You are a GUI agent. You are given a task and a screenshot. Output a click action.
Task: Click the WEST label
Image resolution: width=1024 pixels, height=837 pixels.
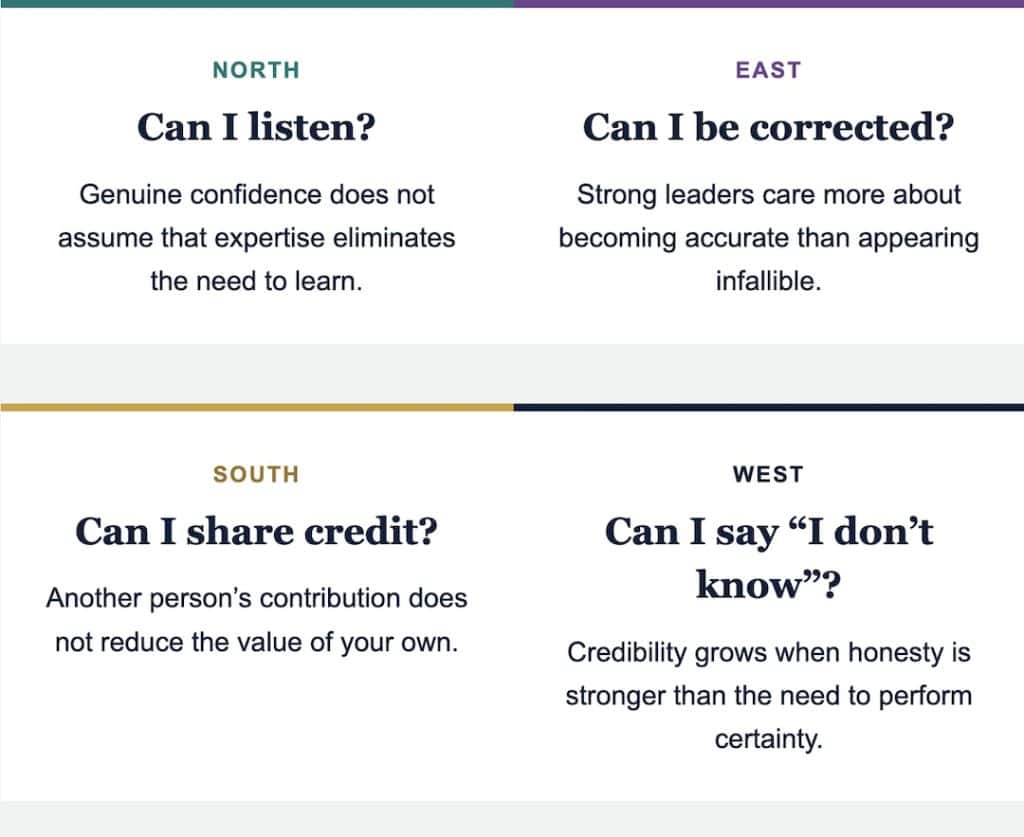coord(768,474)
